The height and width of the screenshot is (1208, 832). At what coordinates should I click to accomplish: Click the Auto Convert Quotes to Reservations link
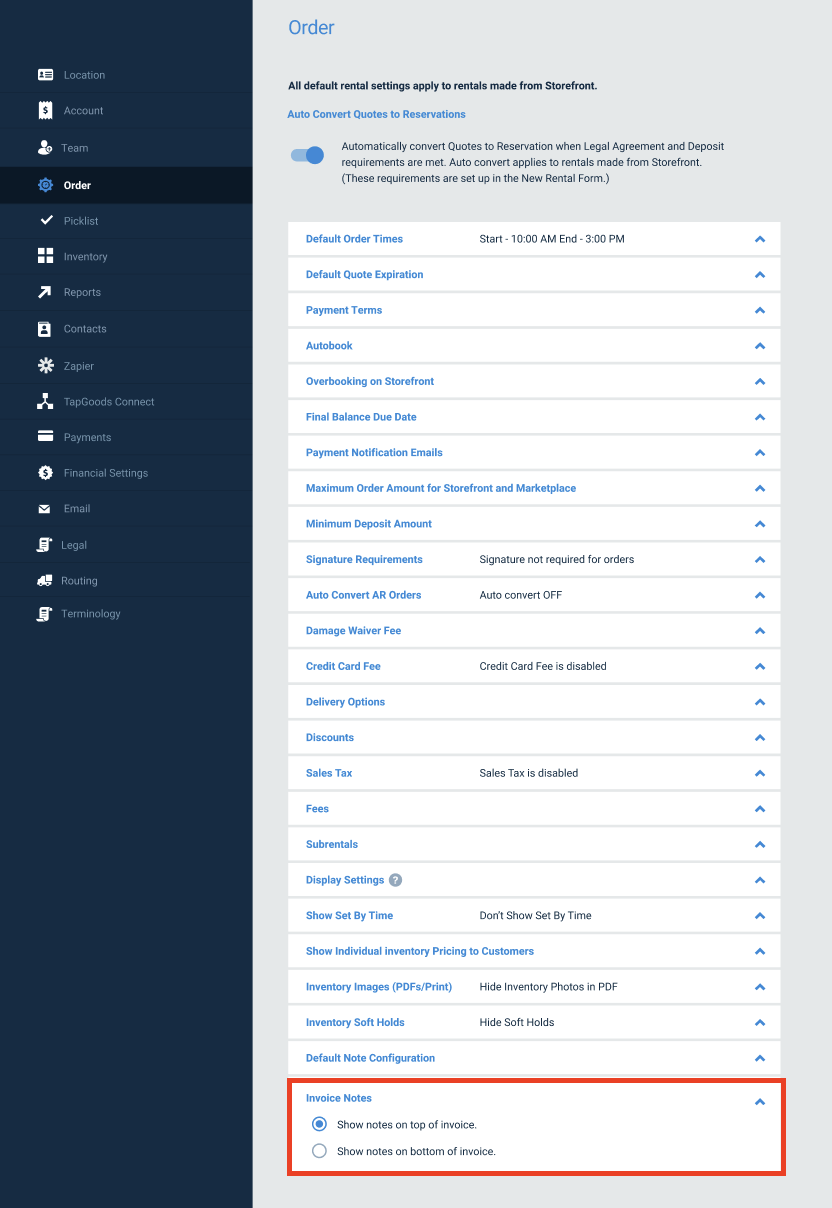pos(376,114)
